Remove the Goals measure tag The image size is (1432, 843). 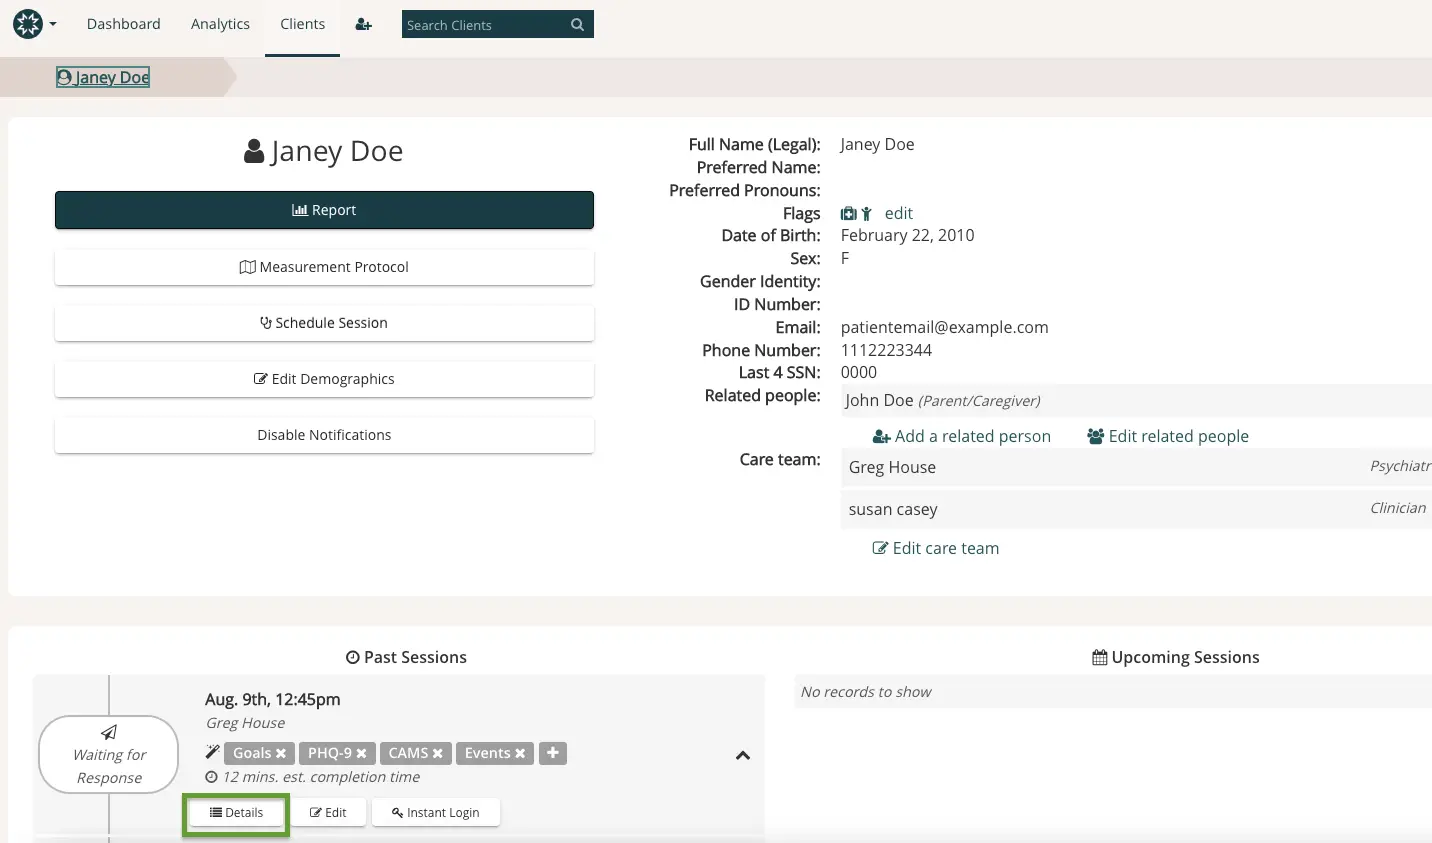(281, 753)
